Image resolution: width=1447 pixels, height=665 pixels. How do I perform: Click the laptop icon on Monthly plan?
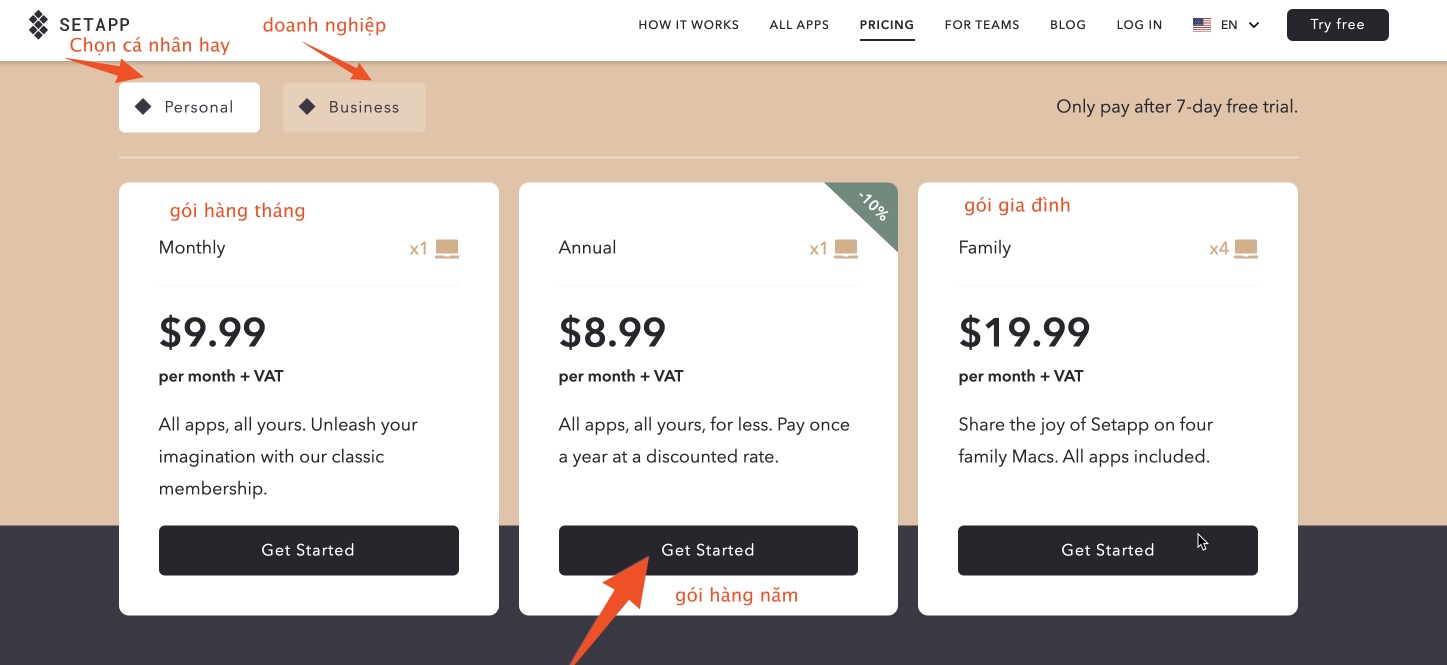tap(447, 249)
